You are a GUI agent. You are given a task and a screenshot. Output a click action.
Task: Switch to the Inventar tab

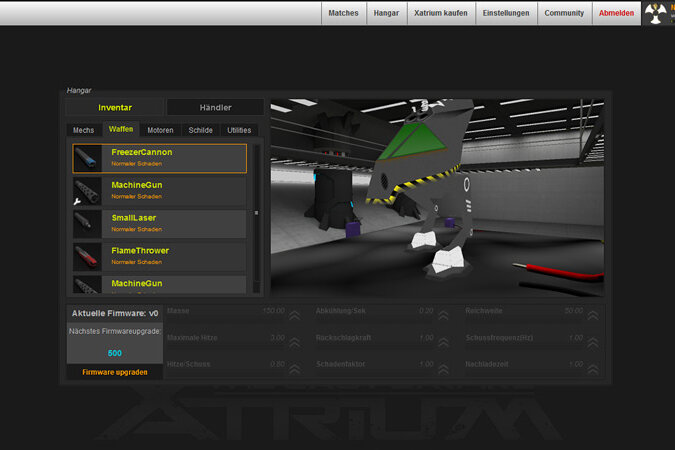(115, 107)
